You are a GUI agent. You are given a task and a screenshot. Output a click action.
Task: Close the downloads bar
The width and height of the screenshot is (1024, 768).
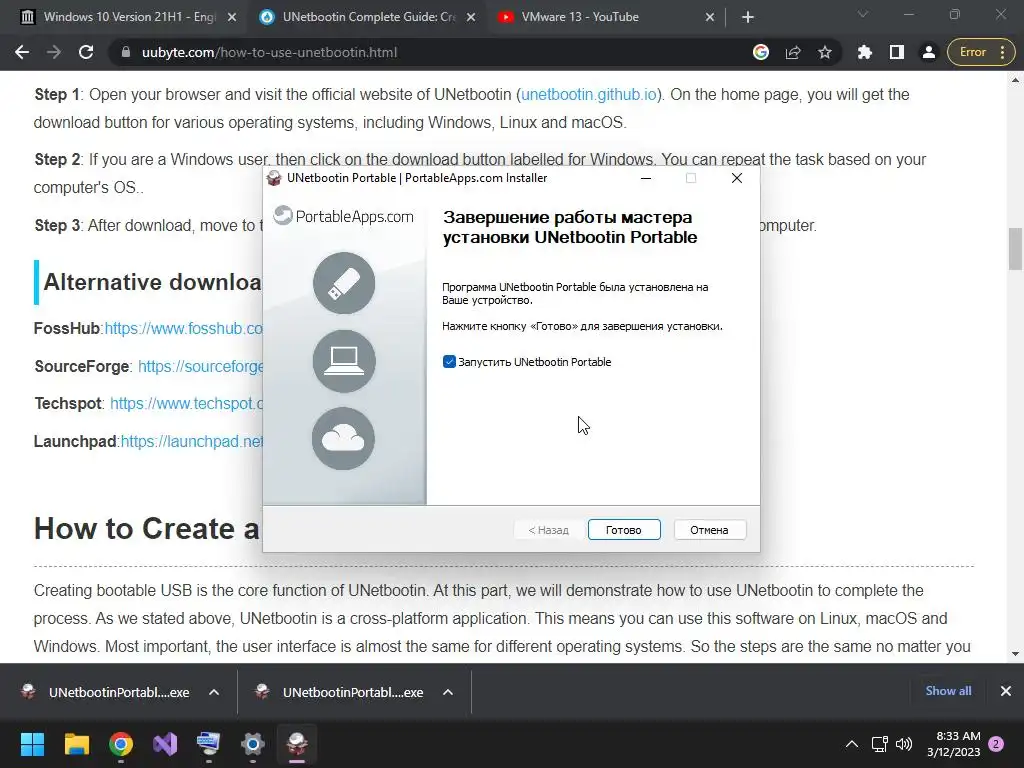click(x=1006, y=691)
